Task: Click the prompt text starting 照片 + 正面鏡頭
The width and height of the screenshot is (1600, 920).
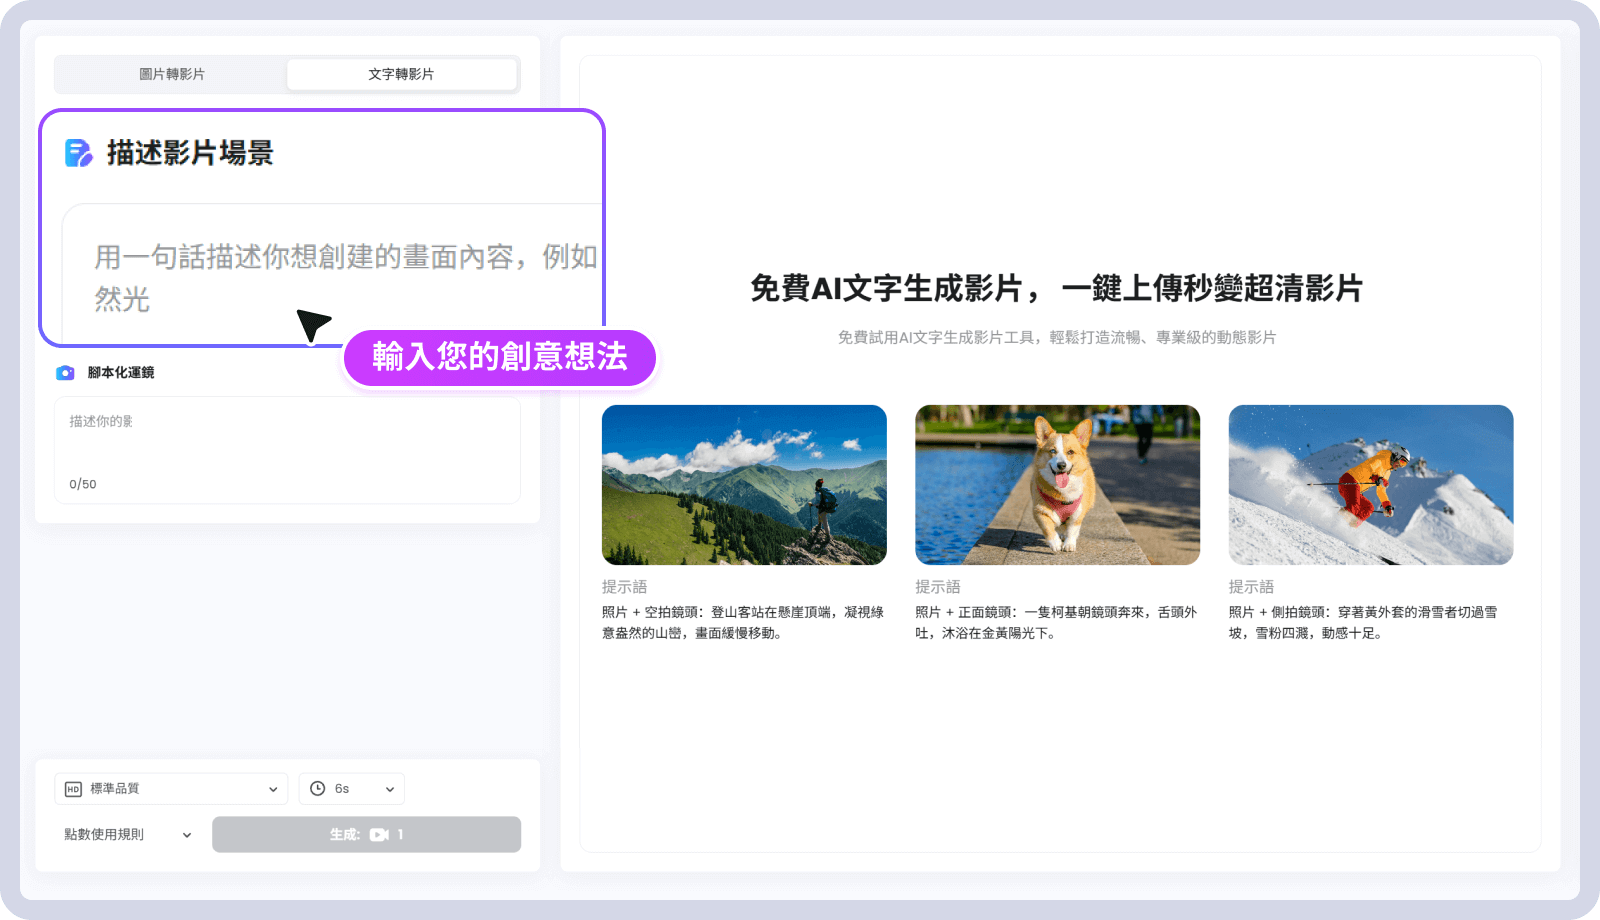Action: click(x=1056, y=622)
